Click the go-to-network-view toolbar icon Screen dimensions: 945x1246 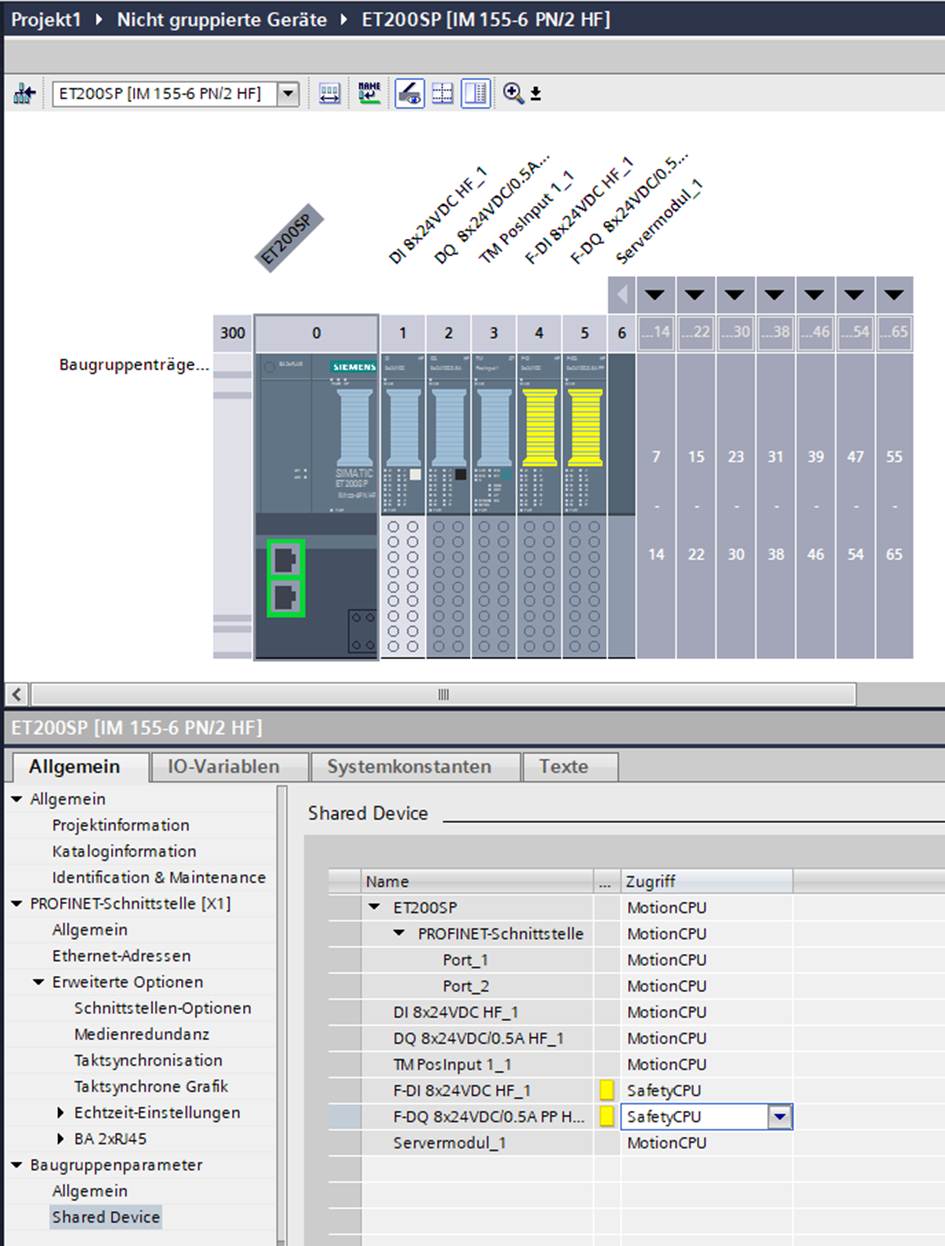click(24, 94)
